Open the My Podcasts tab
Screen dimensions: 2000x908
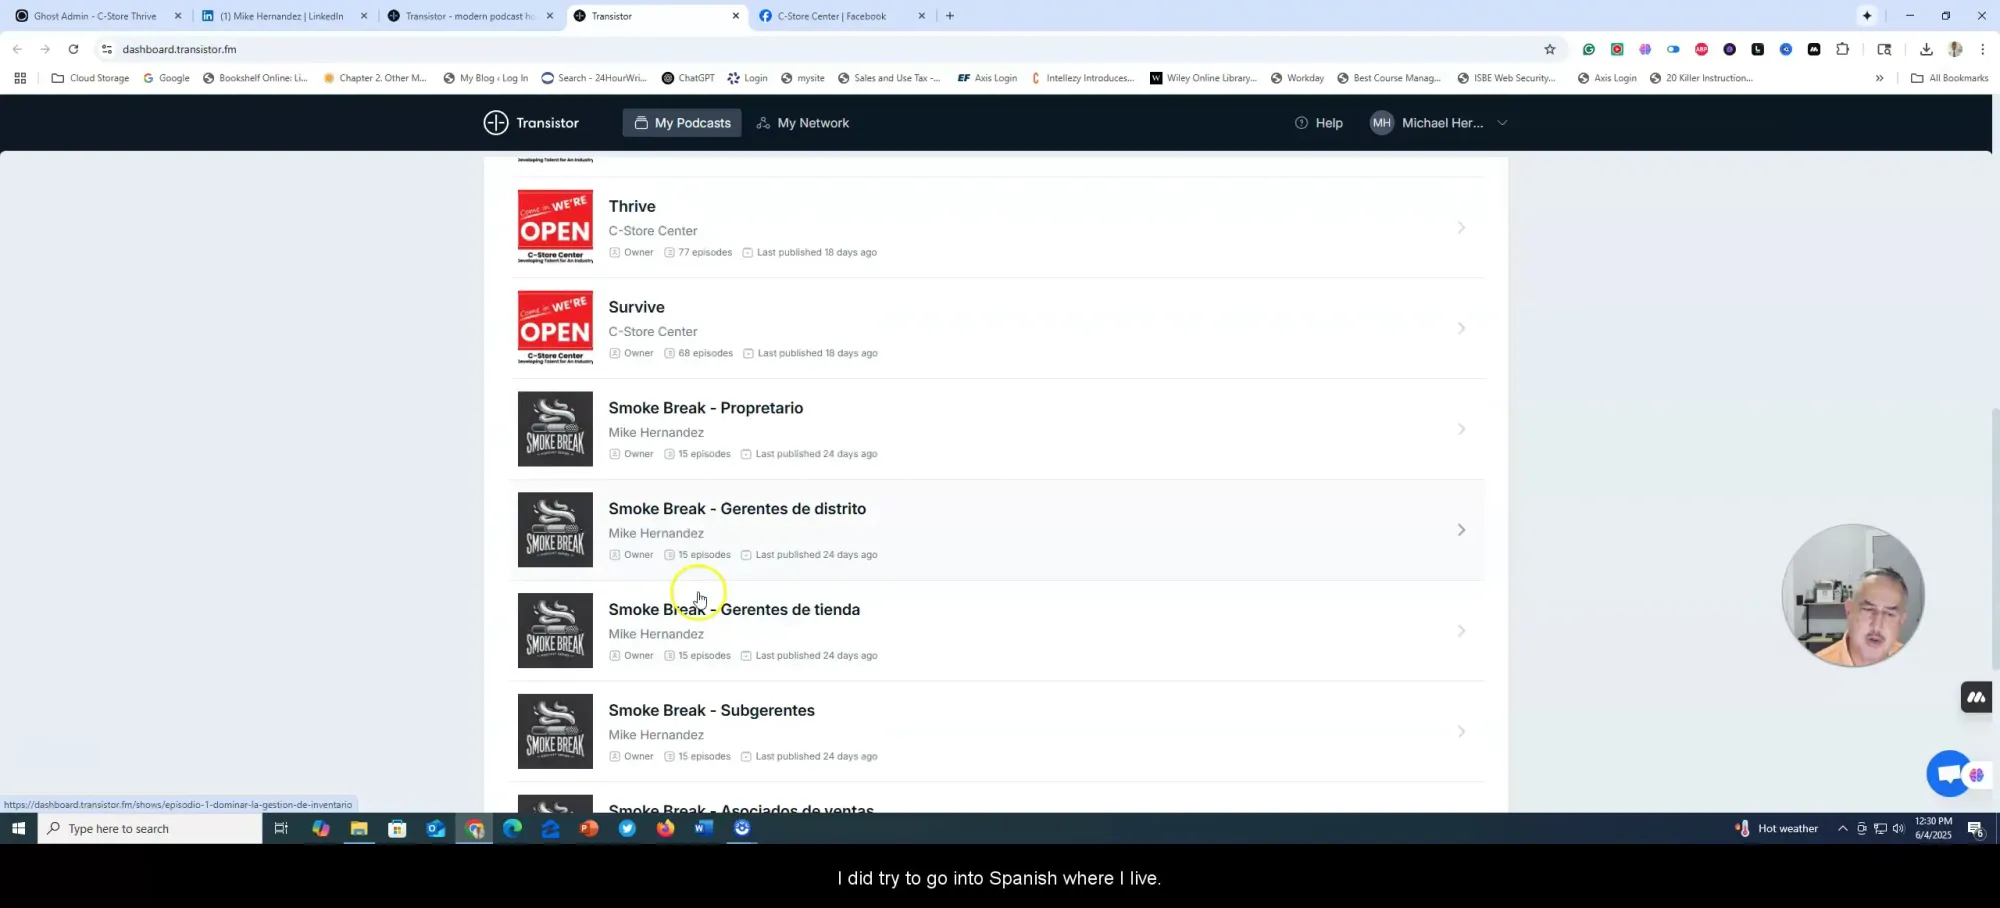point(682,123)
